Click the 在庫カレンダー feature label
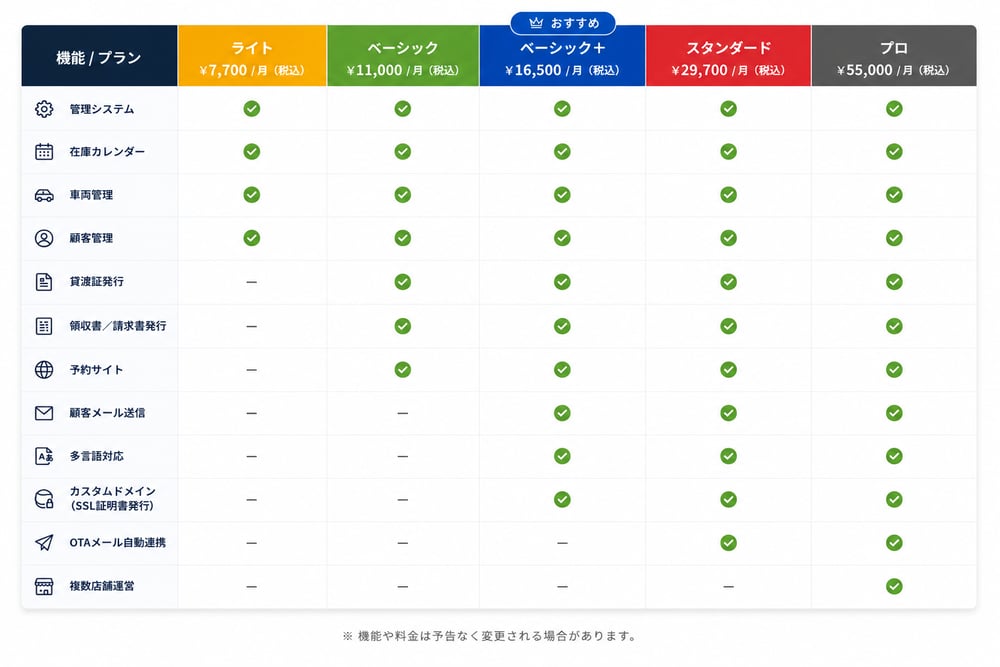The height and width of the screenshot is (667, 1000). (107, 152)
